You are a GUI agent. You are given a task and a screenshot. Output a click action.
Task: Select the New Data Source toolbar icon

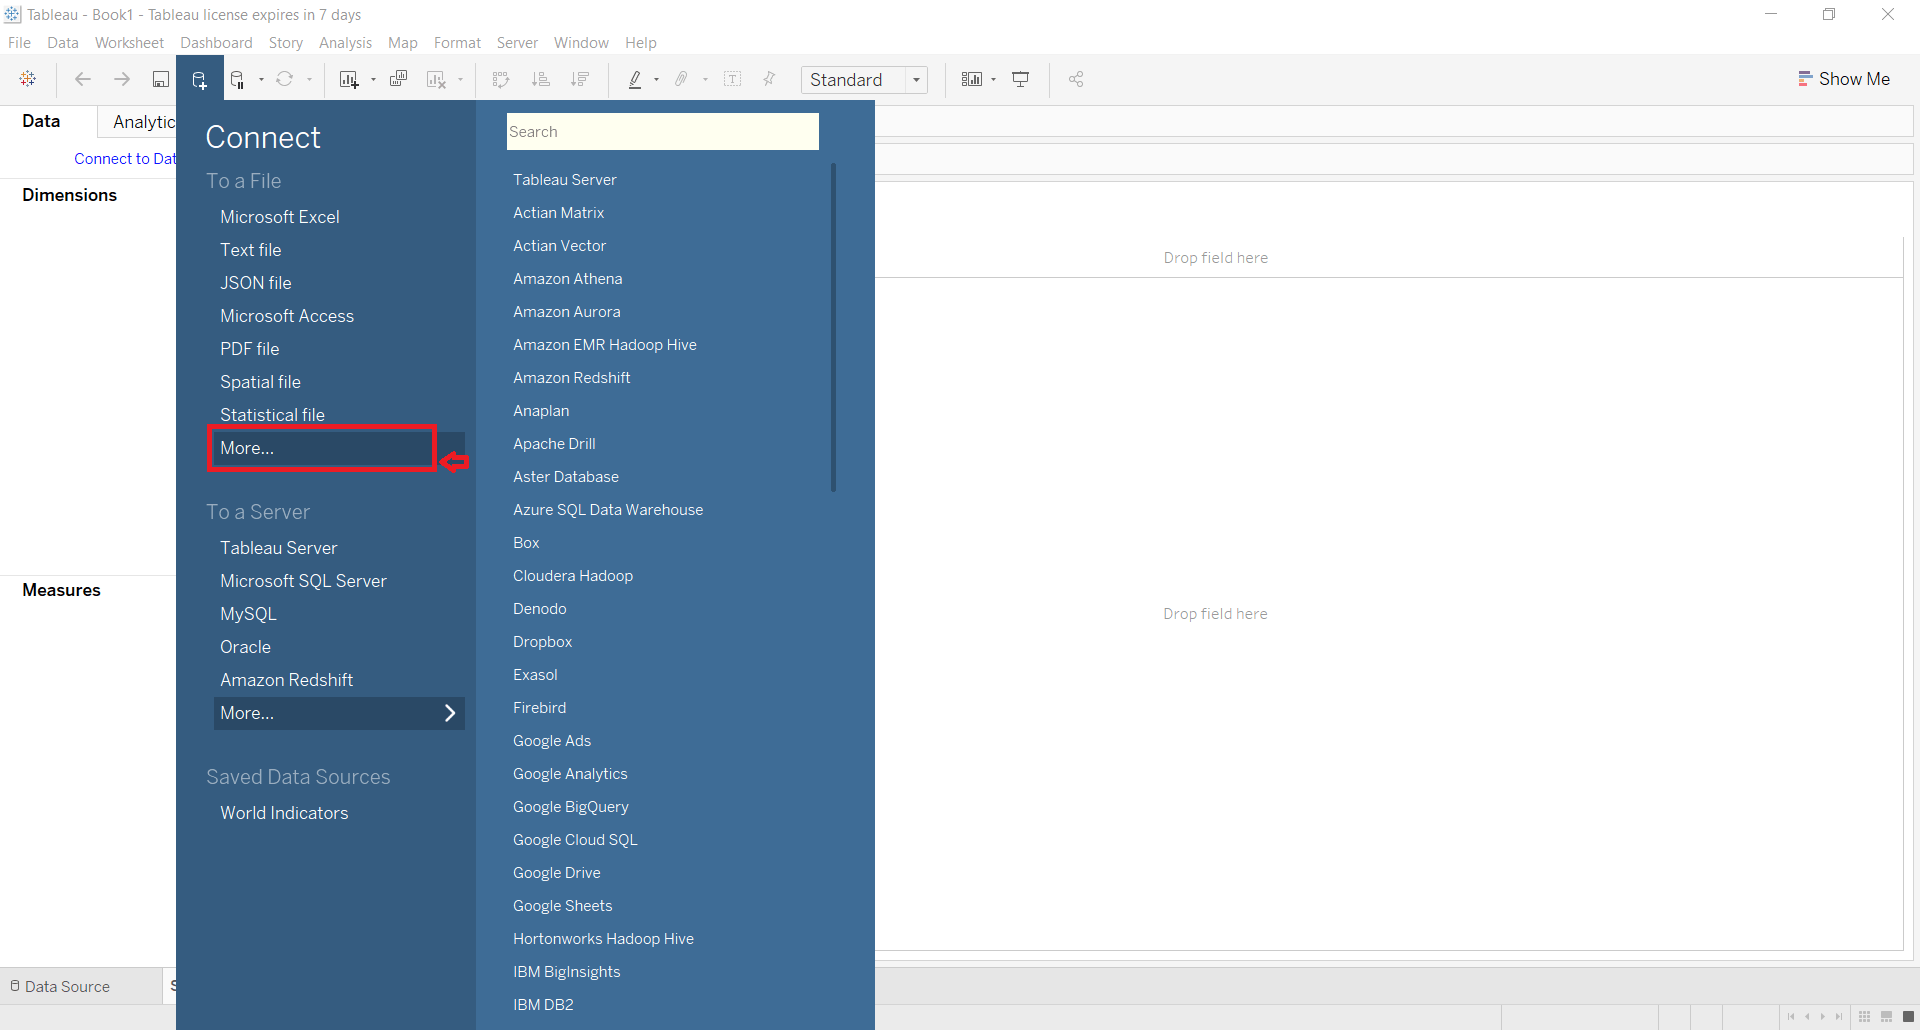pyautogui.click(x=200, y=79)
